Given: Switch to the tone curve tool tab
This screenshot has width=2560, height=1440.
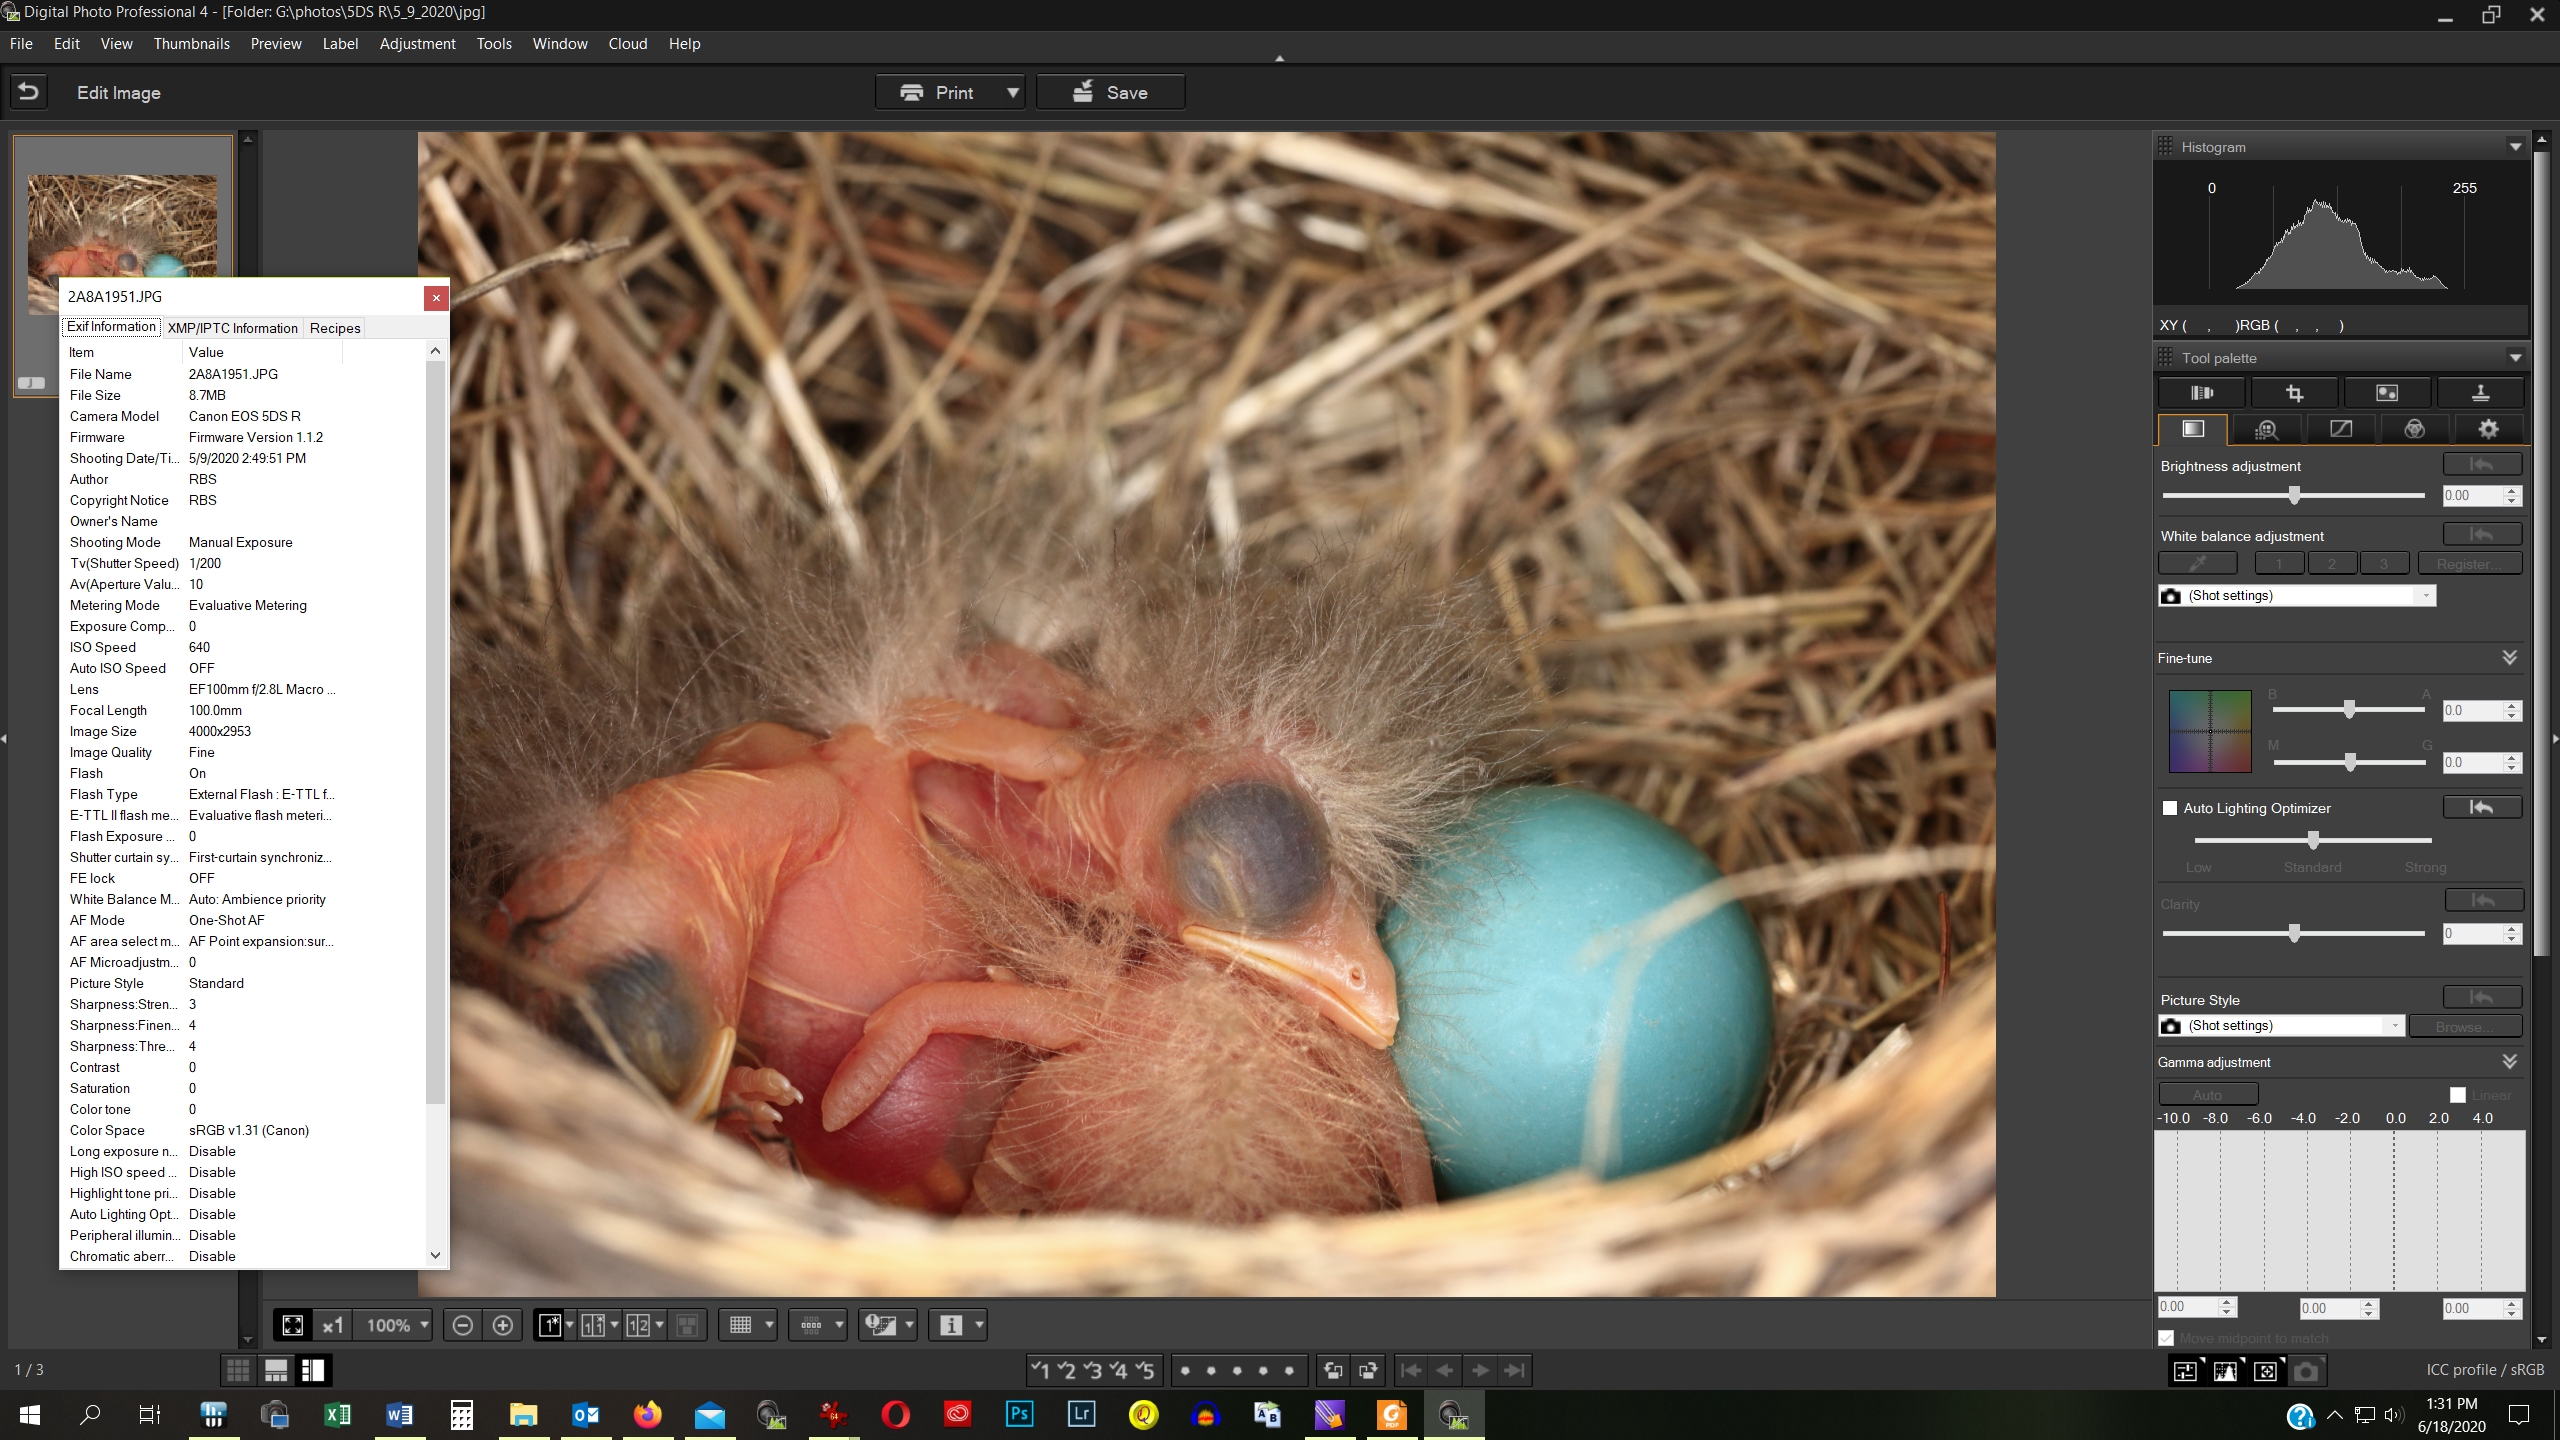Looking at the screenshot, I should click(x=2341, y=429).
